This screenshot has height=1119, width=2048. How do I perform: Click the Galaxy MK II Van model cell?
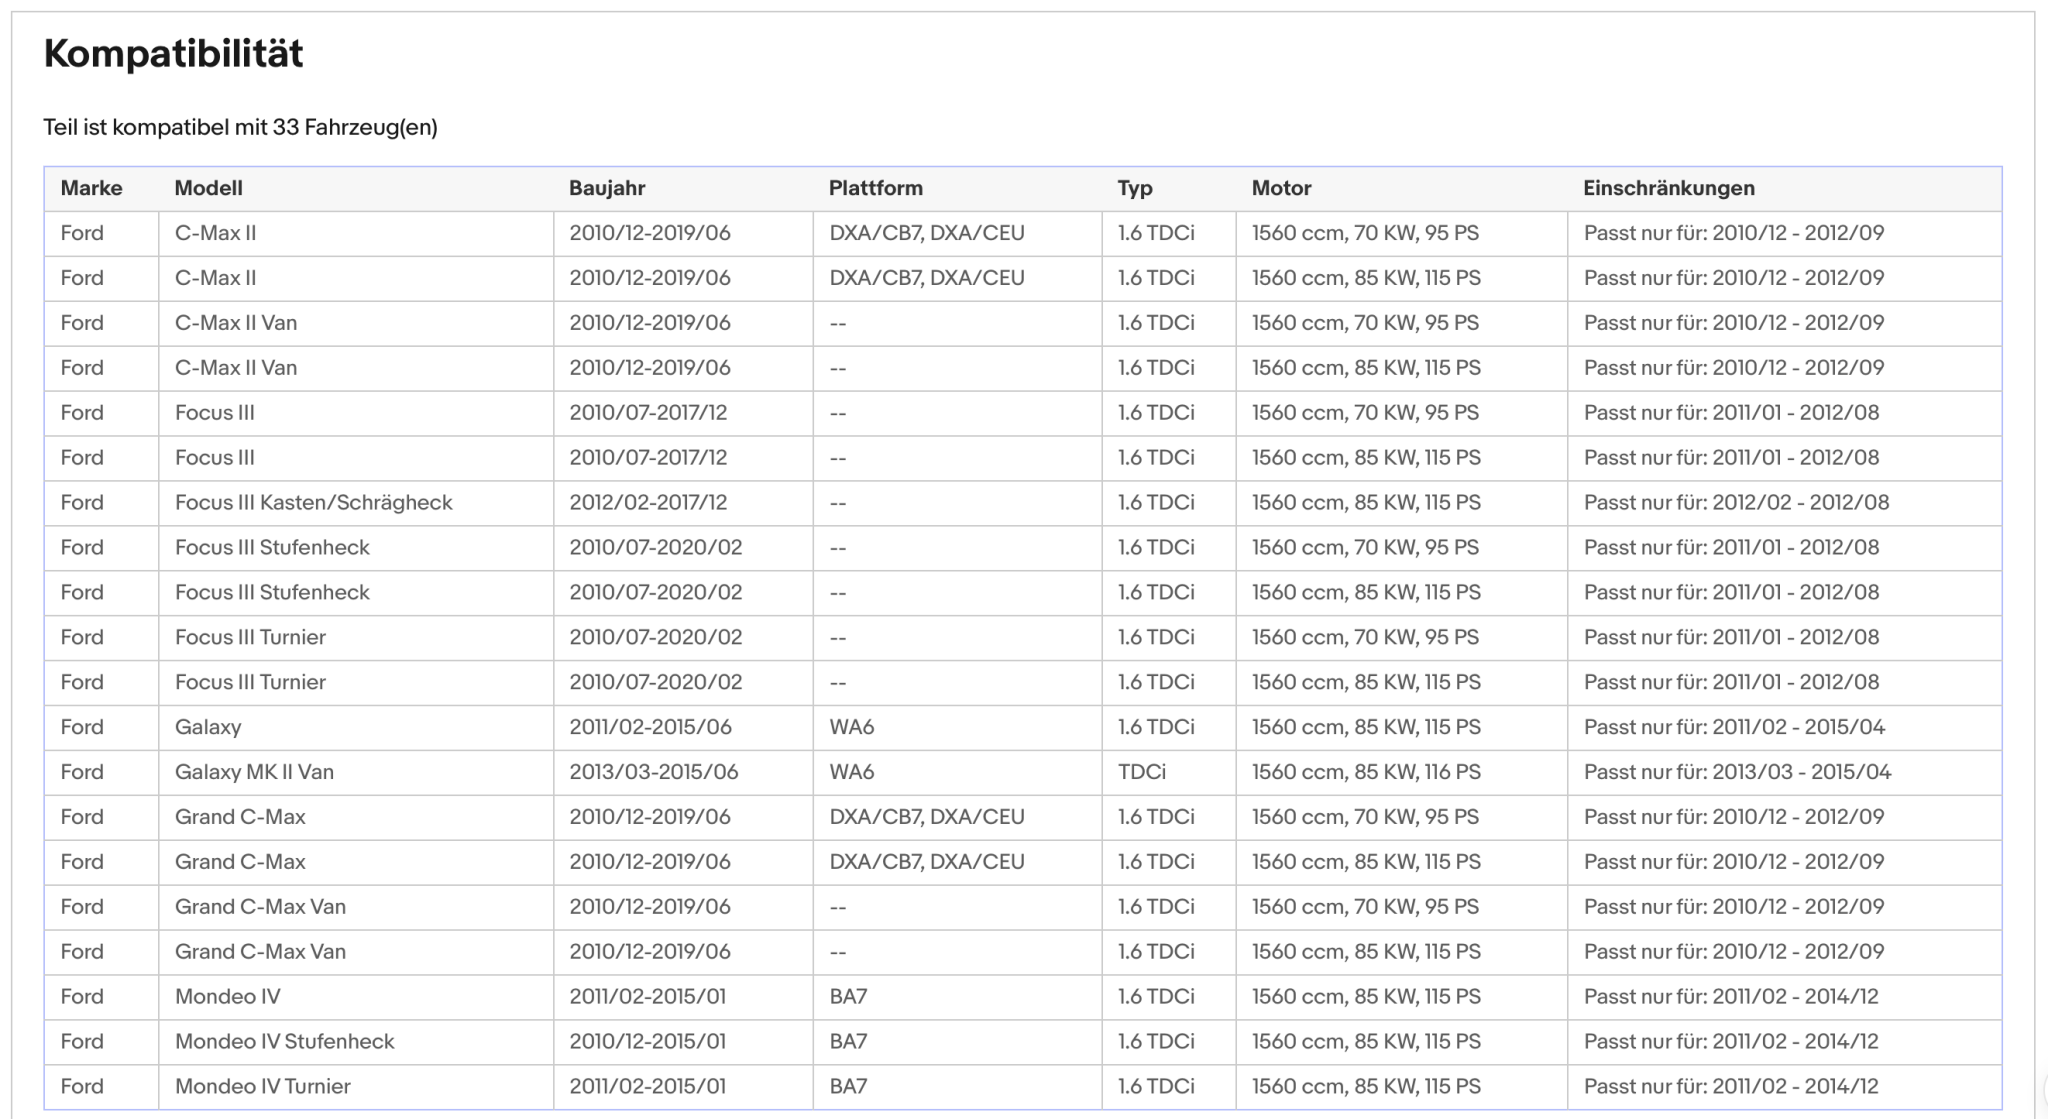355,772
